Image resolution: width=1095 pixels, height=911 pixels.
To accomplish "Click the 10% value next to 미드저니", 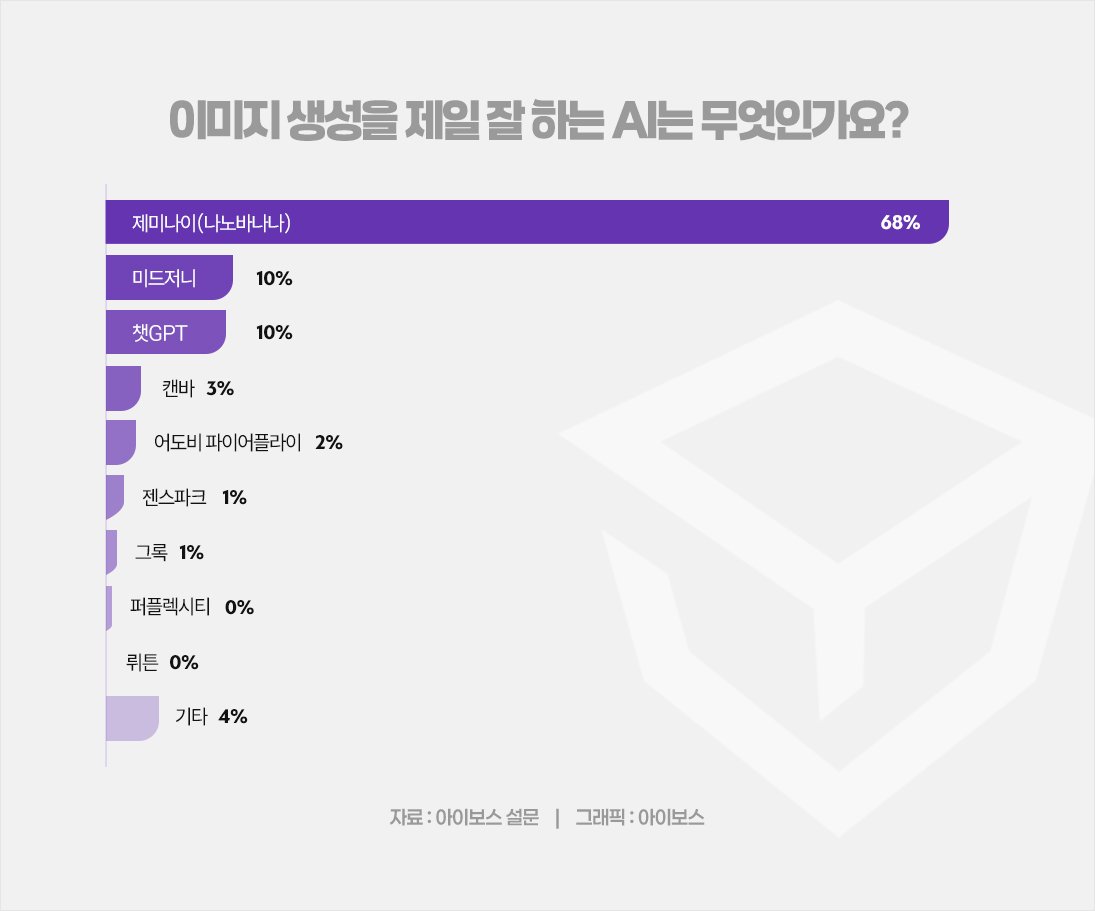I will [274, 279].
